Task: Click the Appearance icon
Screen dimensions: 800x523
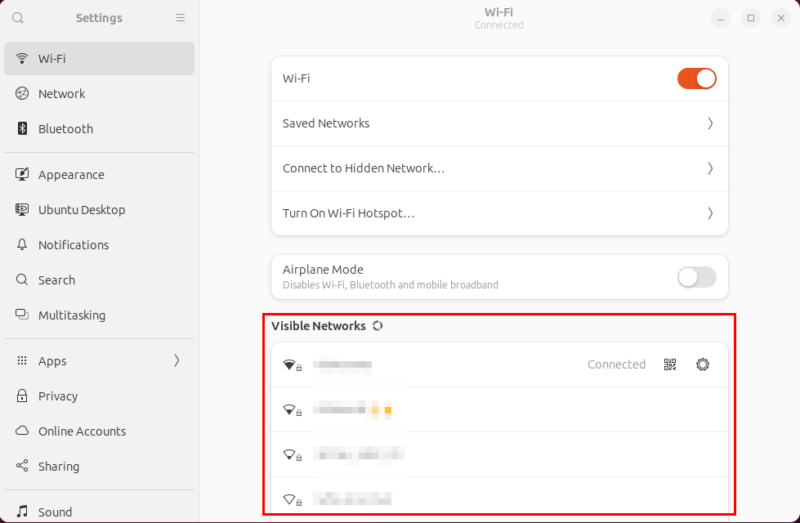Action: 22,175
